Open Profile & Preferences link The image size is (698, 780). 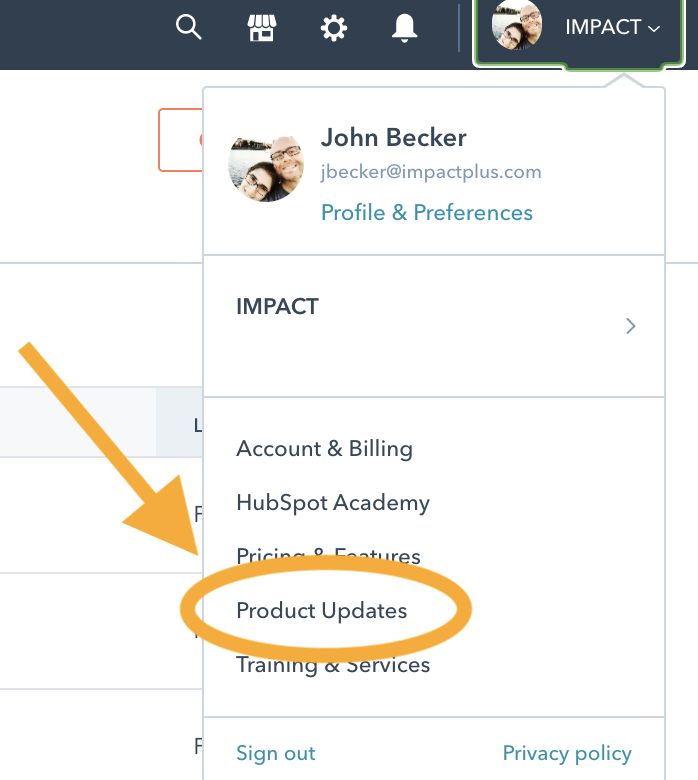click(x=427, y=212)
